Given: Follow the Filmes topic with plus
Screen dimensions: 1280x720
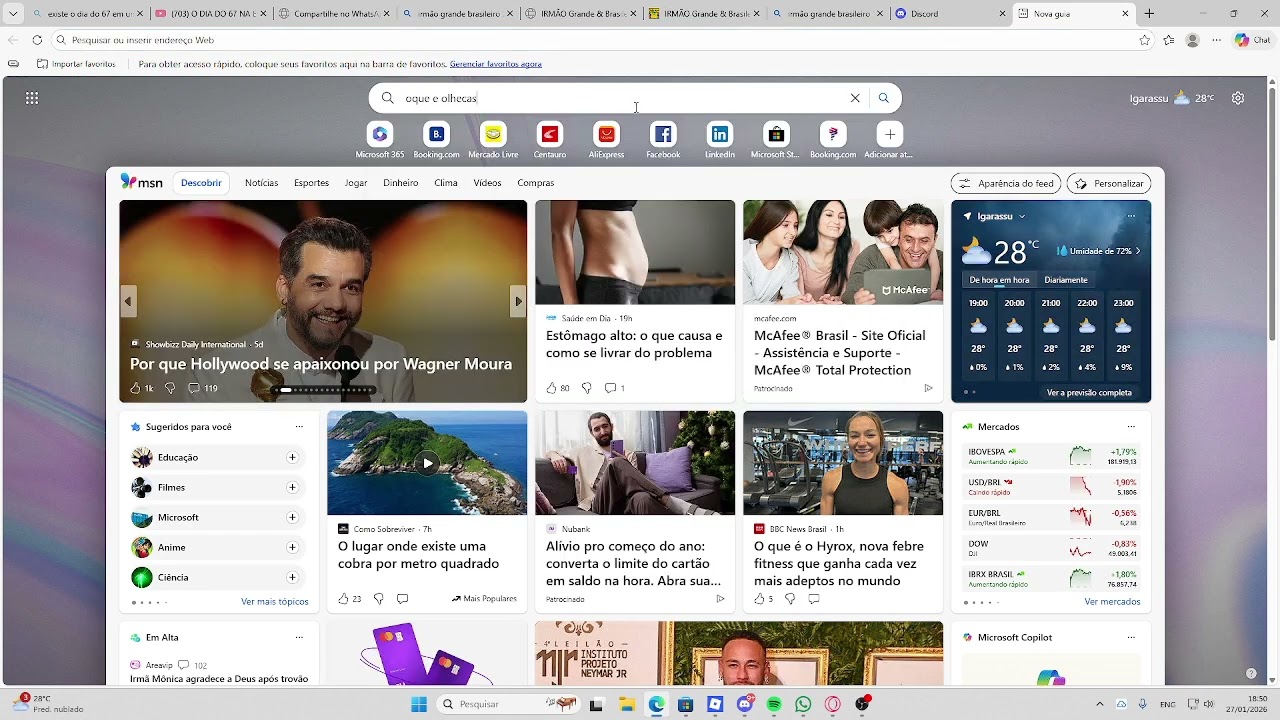Looking at the screenshot, I should coord(292,487).
